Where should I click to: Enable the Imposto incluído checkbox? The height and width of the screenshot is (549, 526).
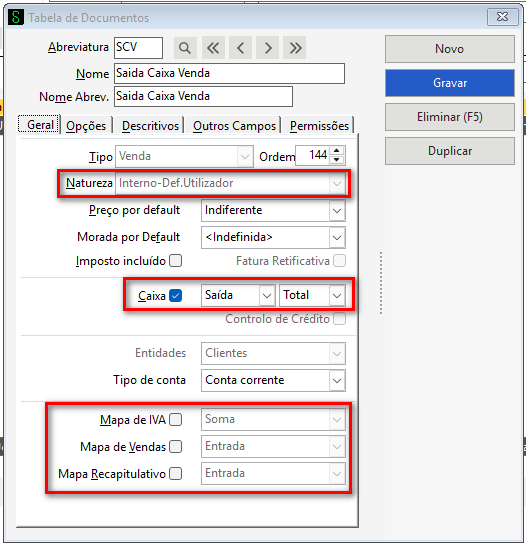[x=175, y=261]
